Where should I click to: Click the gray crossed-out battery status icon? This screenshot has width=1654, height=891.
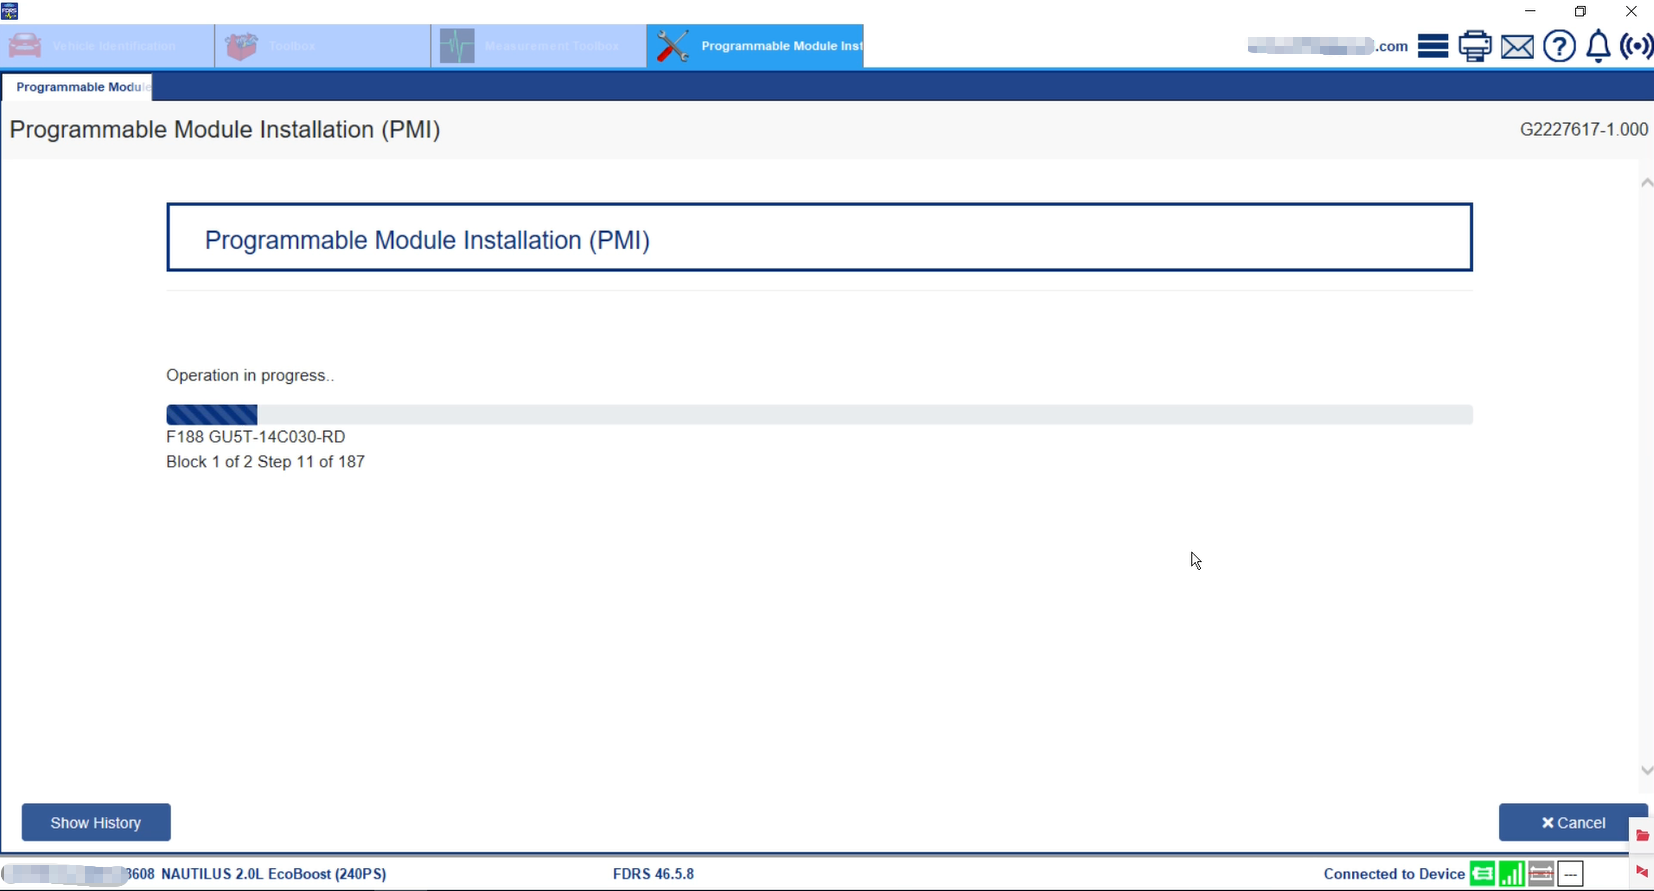click(1541, 874)
